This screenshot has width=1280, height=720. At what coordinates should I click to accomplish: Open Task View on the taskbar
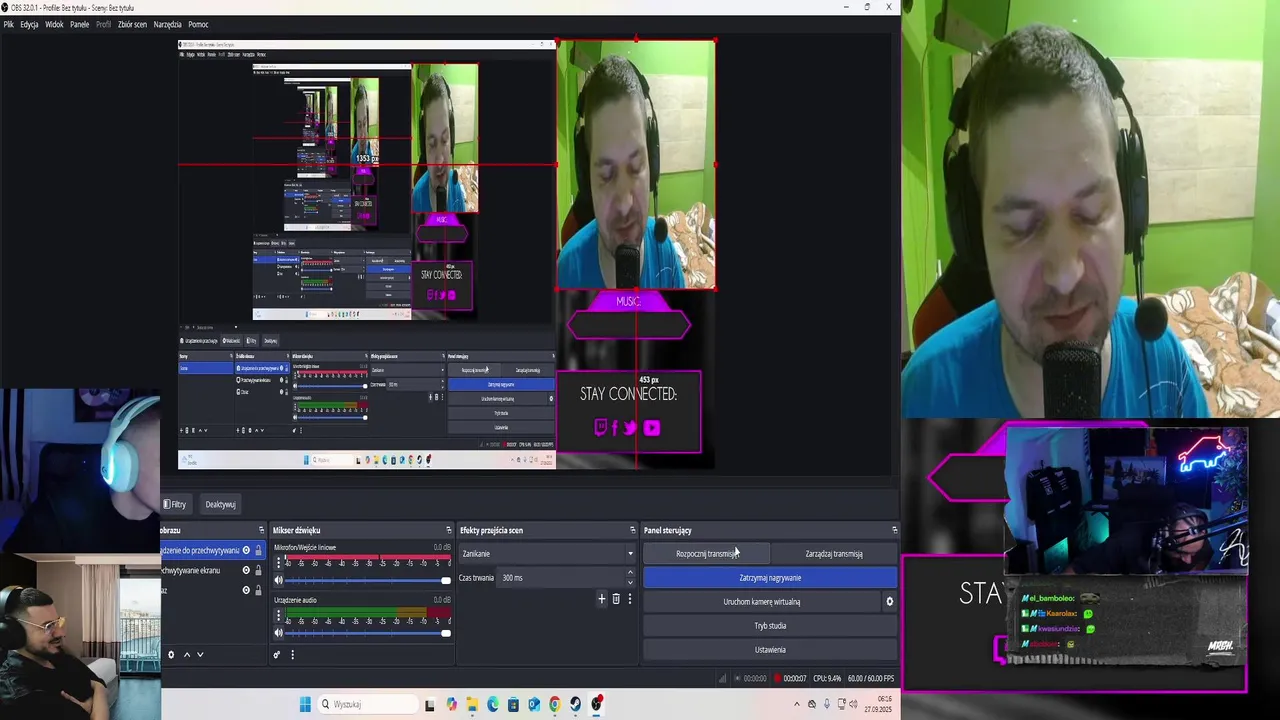pos(430,704)
